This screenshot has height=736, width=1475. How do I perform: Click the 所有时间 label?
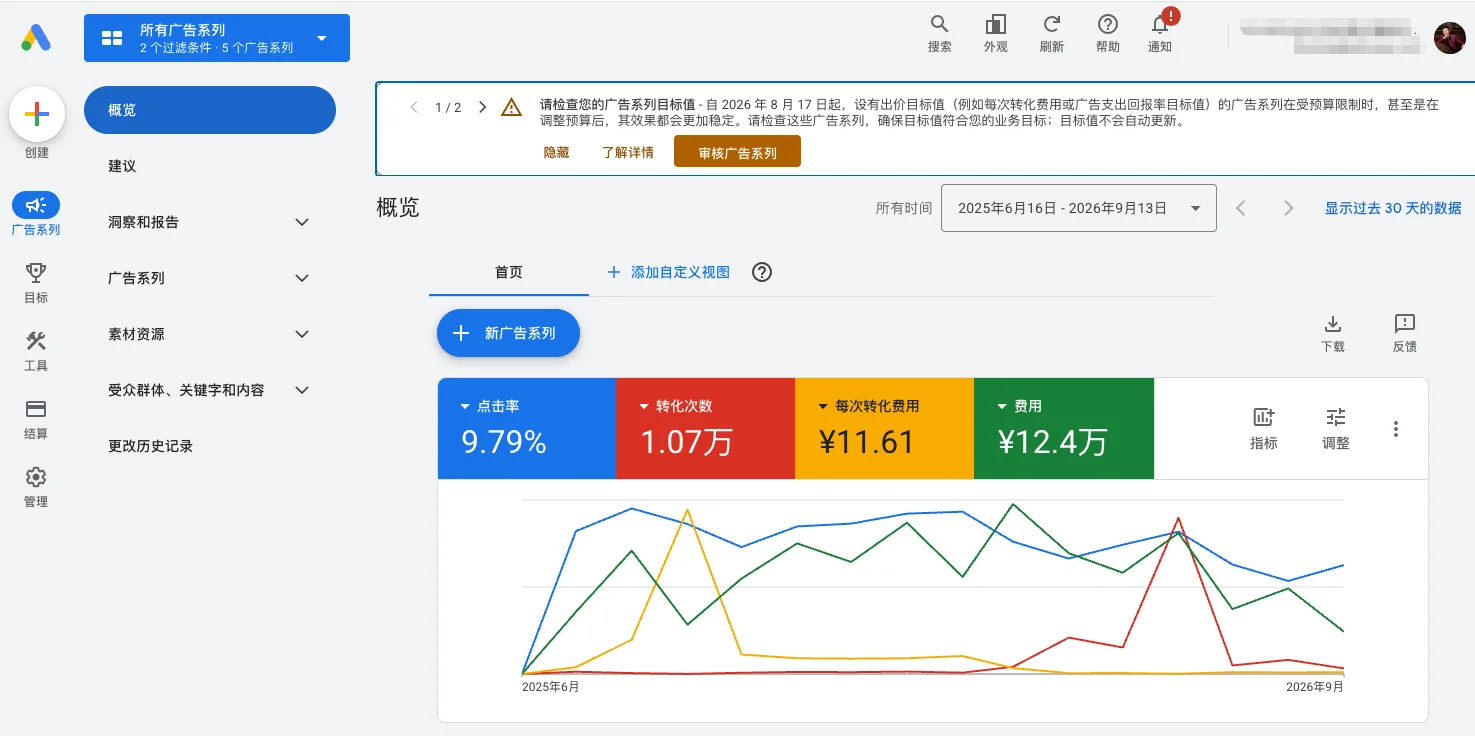coord(904,208)
